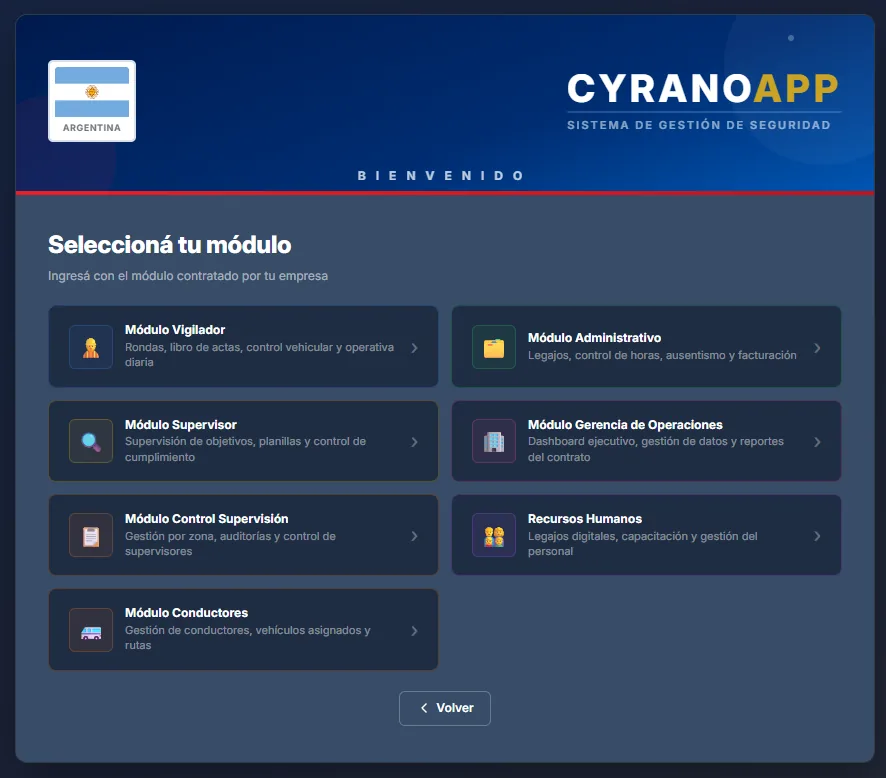Click the 'Seleccioná tu módulo' heading
Viewport: 886px width, 778px height.
point(170,245)
